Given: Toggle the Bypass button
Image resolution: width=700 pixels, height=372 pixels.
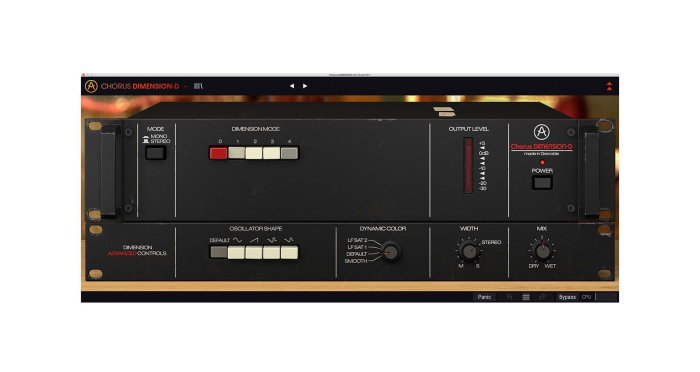Looking at the screenshot, I should tap(567, 297).
